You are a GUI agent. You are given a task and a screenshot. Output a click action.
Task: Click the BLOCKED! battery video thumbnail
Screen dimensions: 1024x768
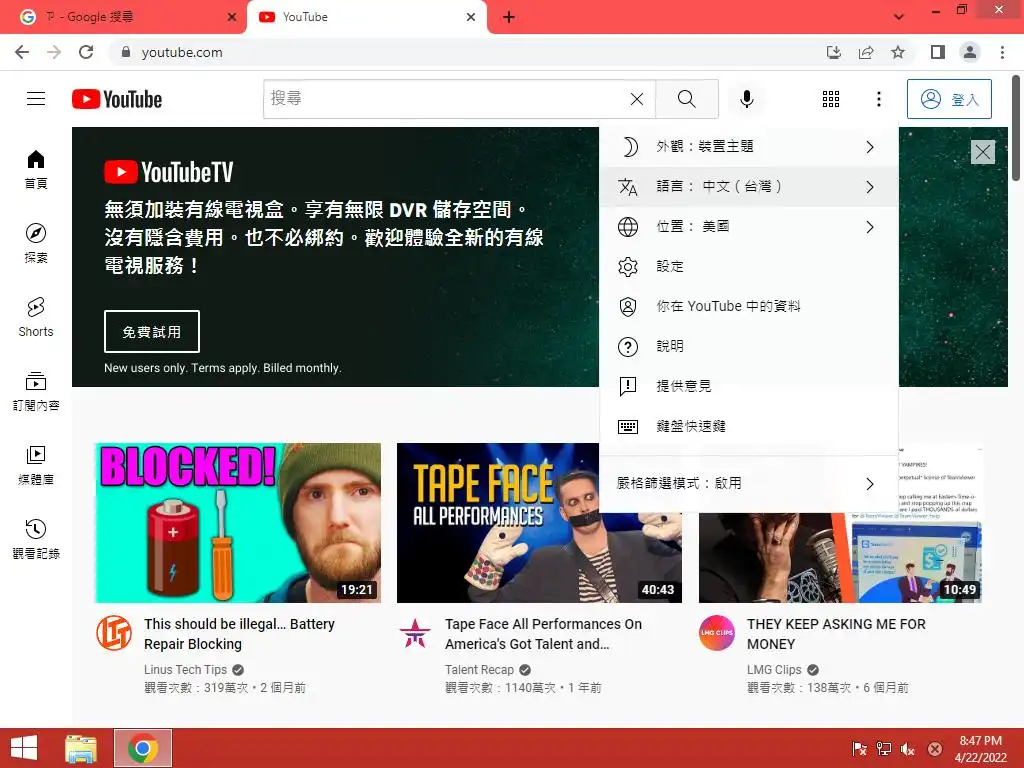[238, 522]
